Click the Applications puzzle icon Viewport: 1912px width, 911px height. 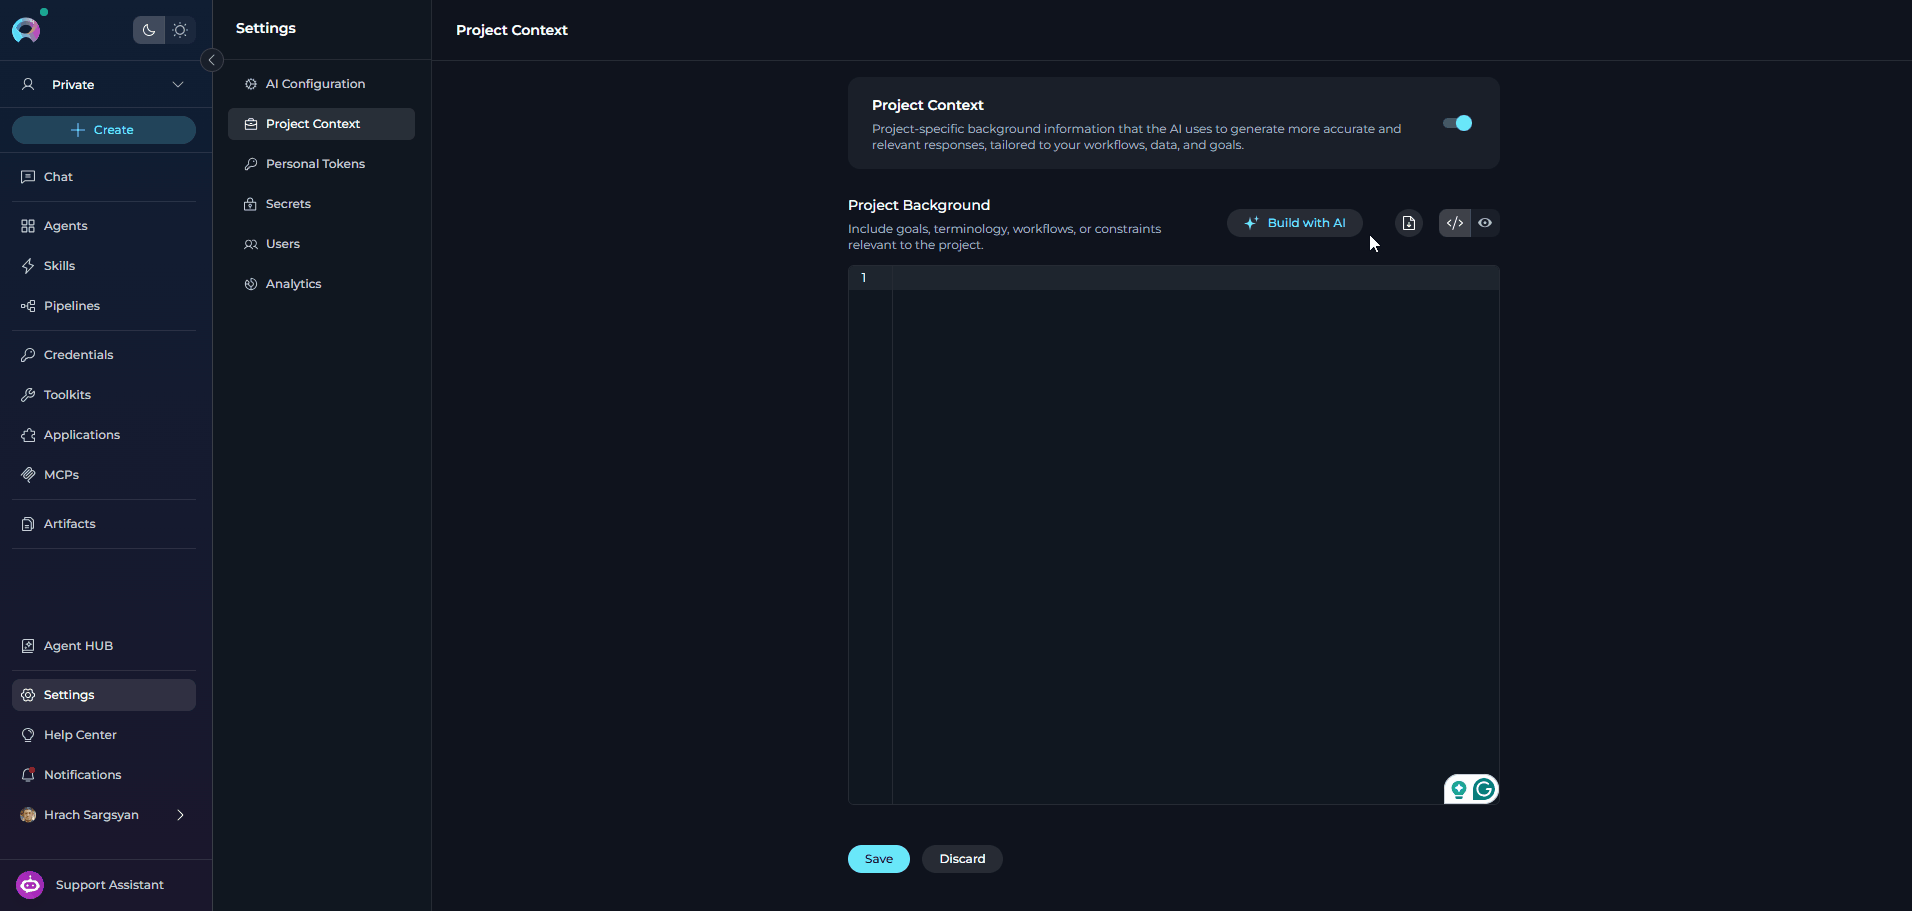click(x=28, y=435)
